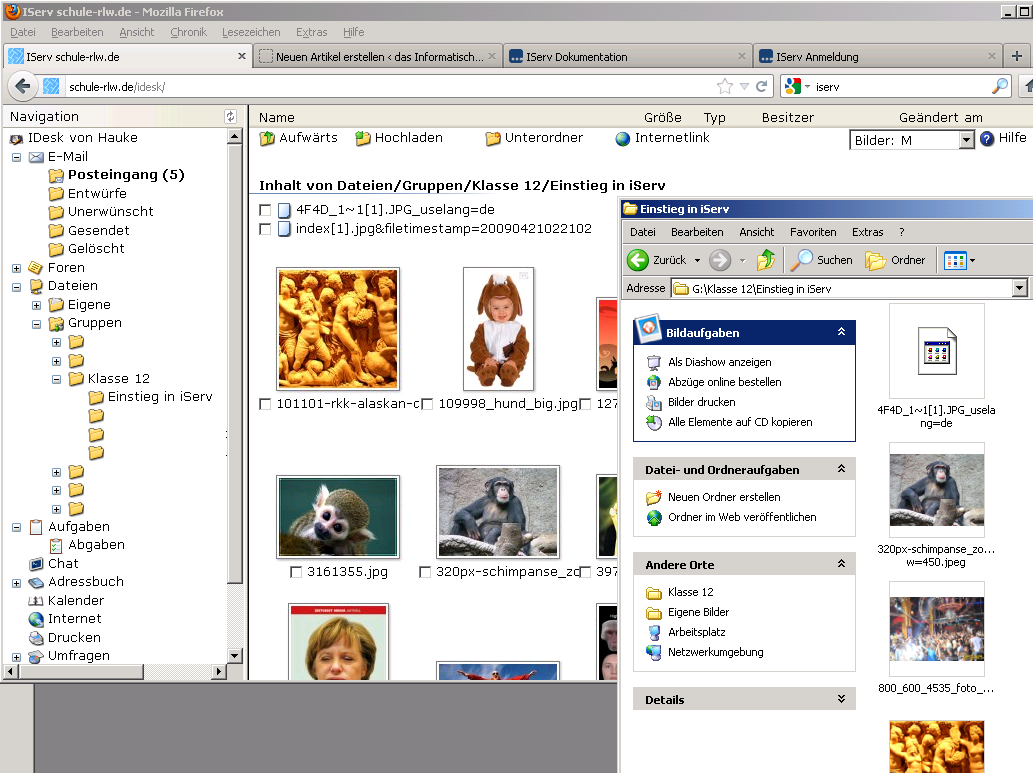
Task: Click the Firefox browser back arrow
Action: (x=23, y=86)
